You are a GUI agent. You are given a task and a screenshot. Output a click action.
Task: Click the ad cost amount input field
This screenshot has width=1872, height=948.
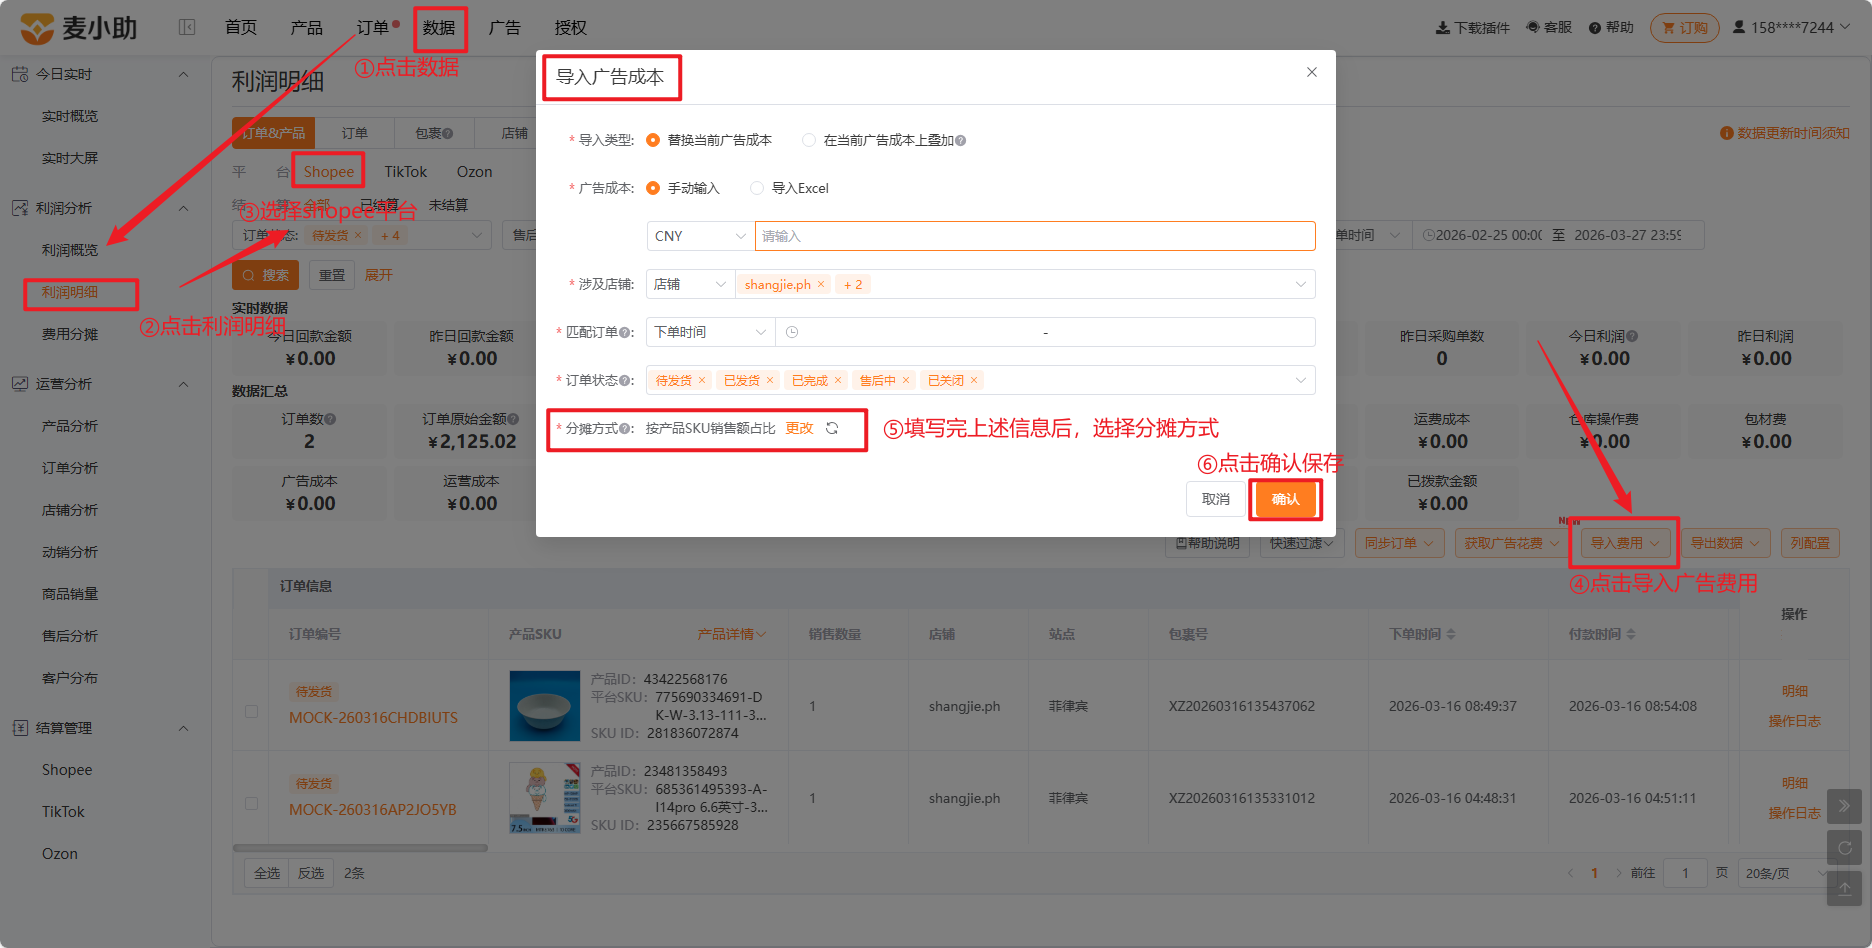click(1035, 236)
